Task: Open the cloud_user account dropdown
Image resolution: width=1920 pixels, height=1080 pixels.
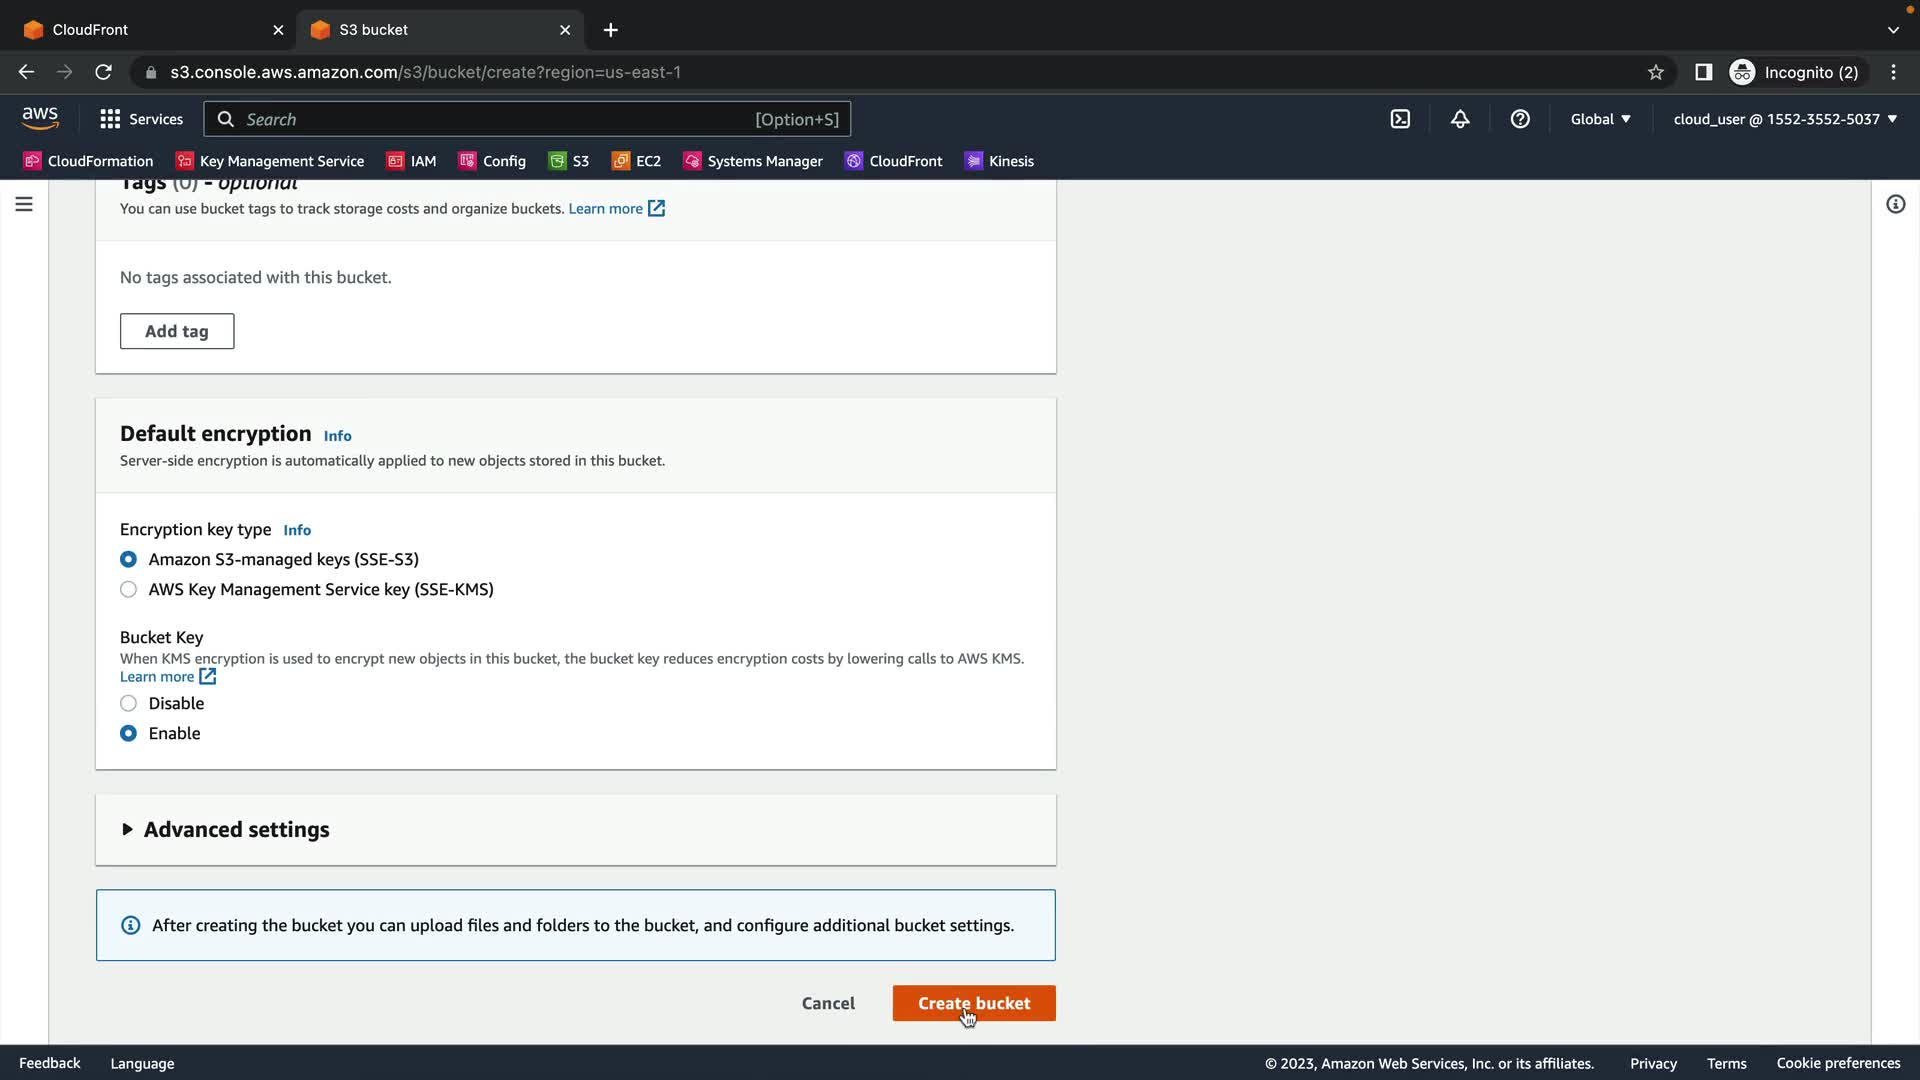Action: click(1785, 119)
